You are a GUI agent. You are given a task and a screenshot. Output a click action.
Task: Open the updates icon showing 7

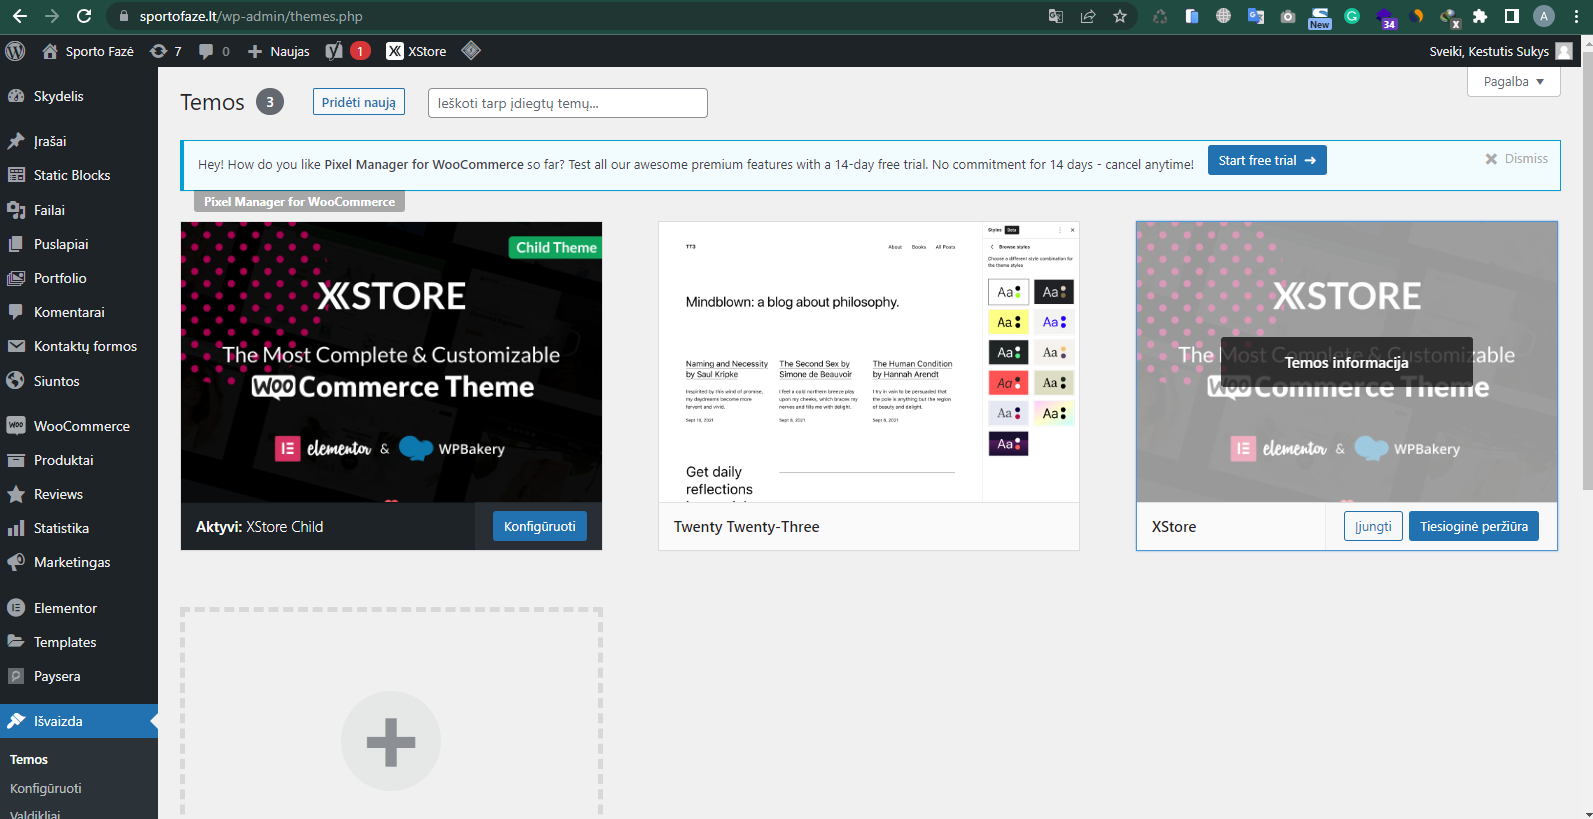click(158, 51)
